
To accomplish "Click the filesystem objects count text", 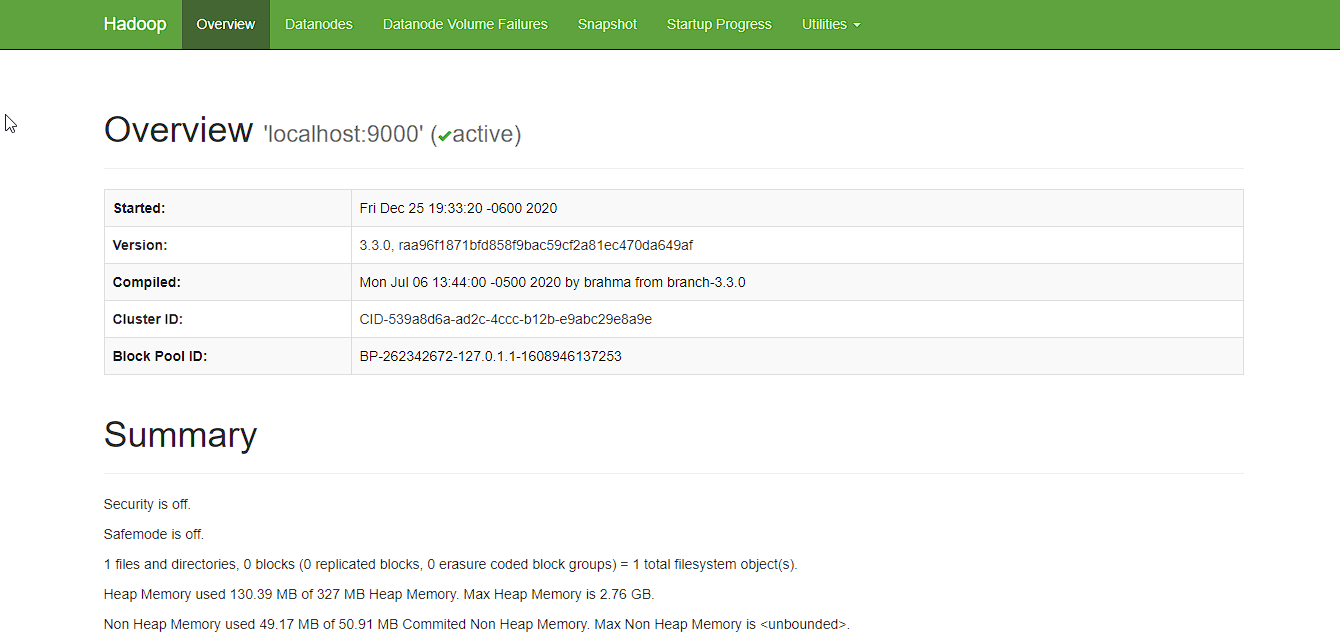I will [450, 564].
